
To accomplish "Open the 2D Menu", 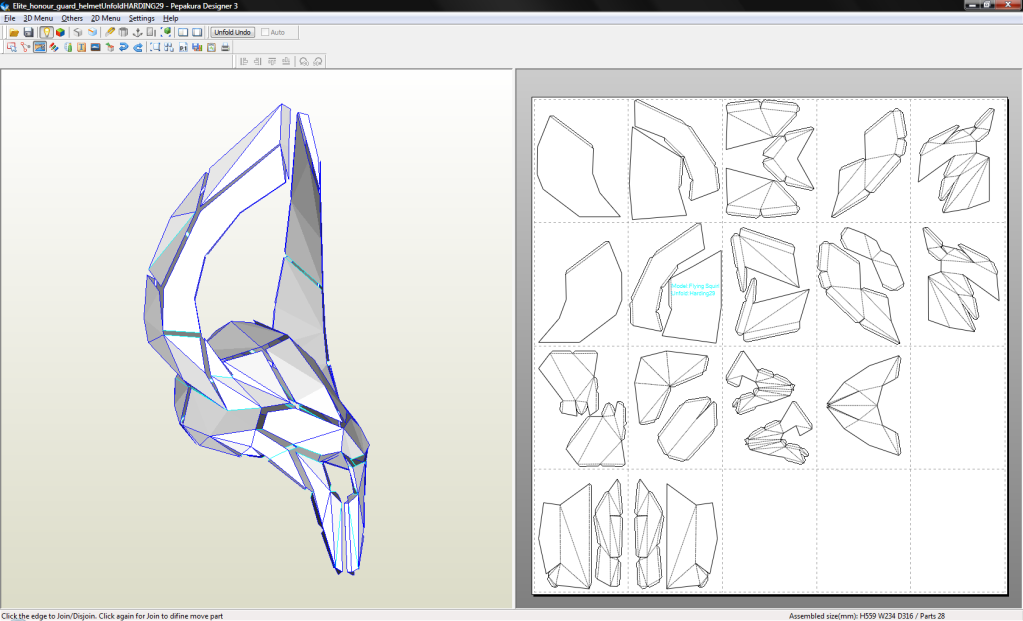I will (x=106, y=18).
